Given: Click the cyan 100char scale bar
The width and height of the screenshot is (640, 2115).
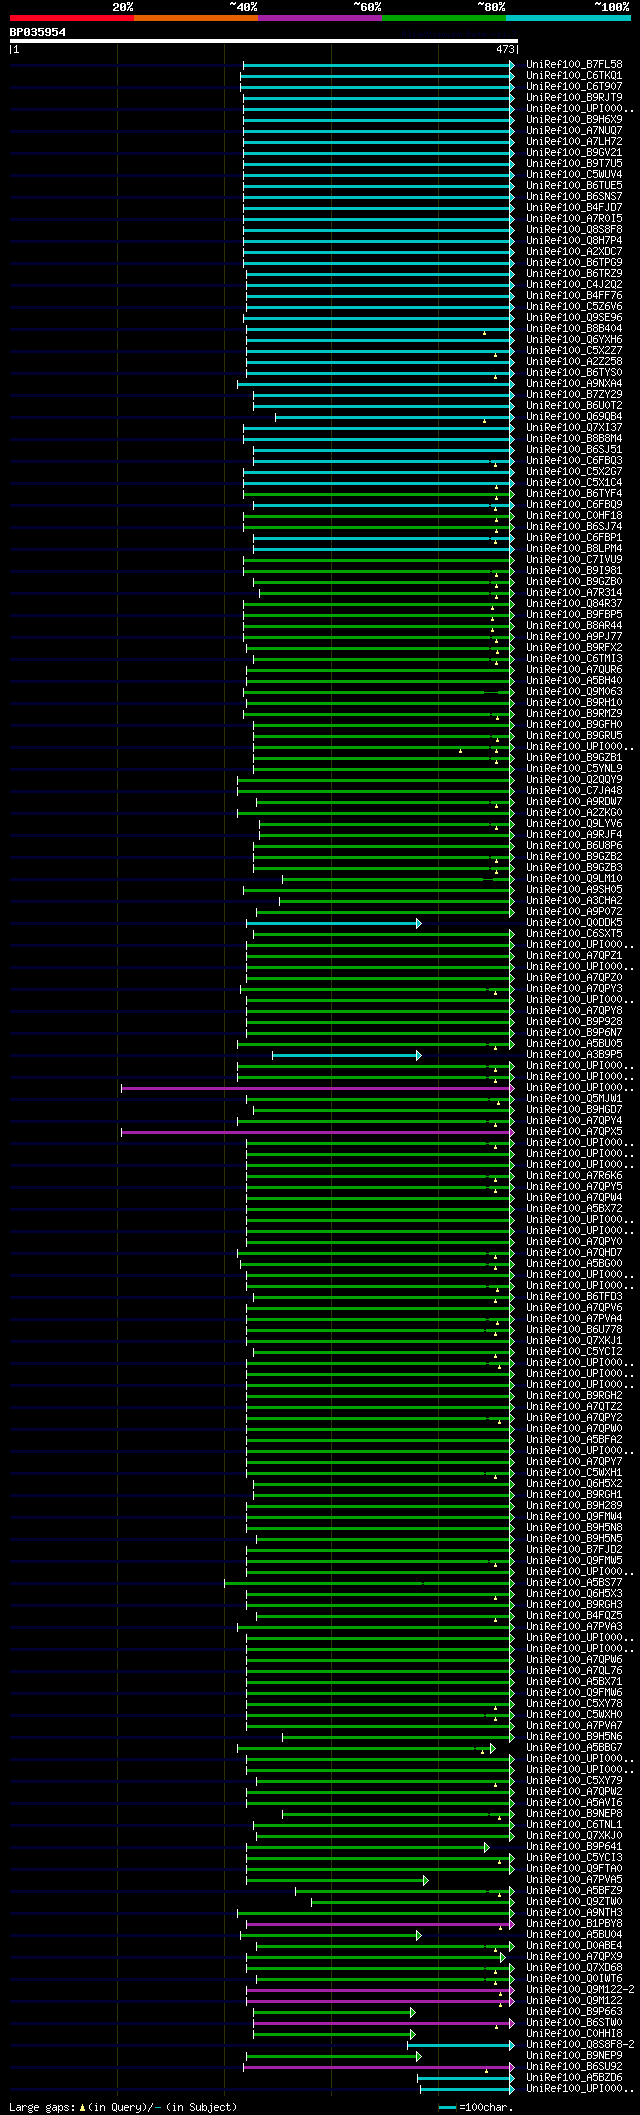Looking at the screenshot, I should [447, 2107].
